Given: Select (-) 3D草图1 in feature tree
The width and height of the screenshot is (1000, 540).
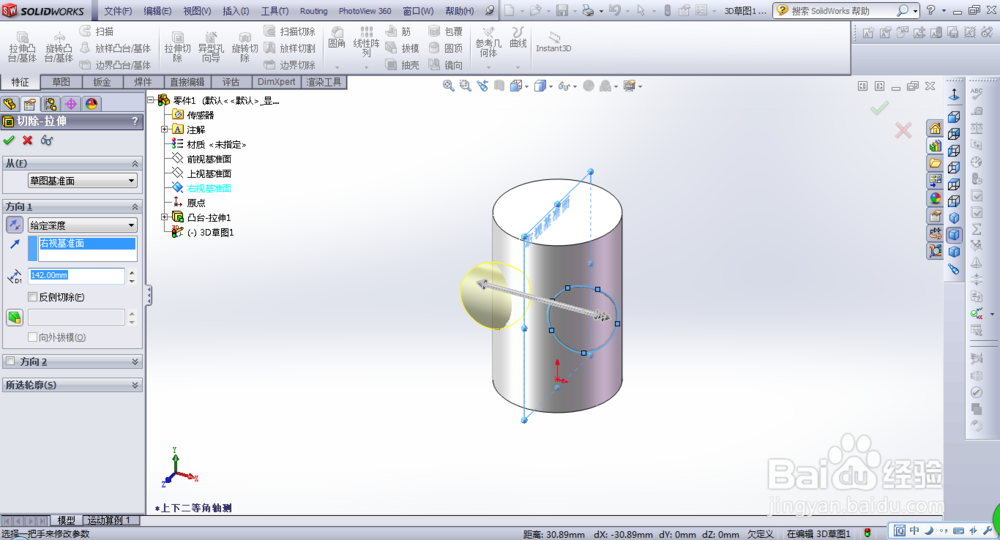Looking at the screenshot, I should [x=210, y=232].
